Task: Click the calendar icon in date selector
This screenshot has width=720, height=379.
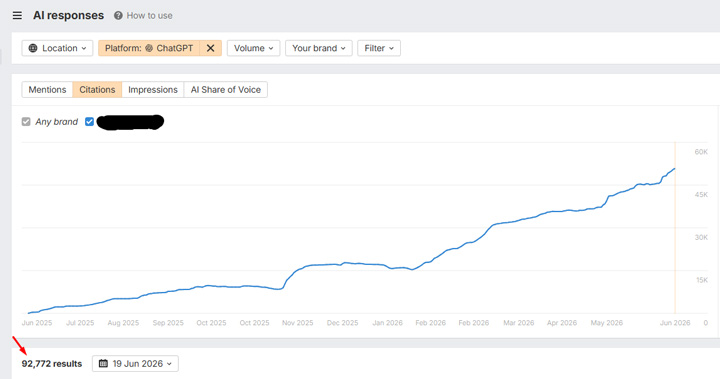Action: 103,364
